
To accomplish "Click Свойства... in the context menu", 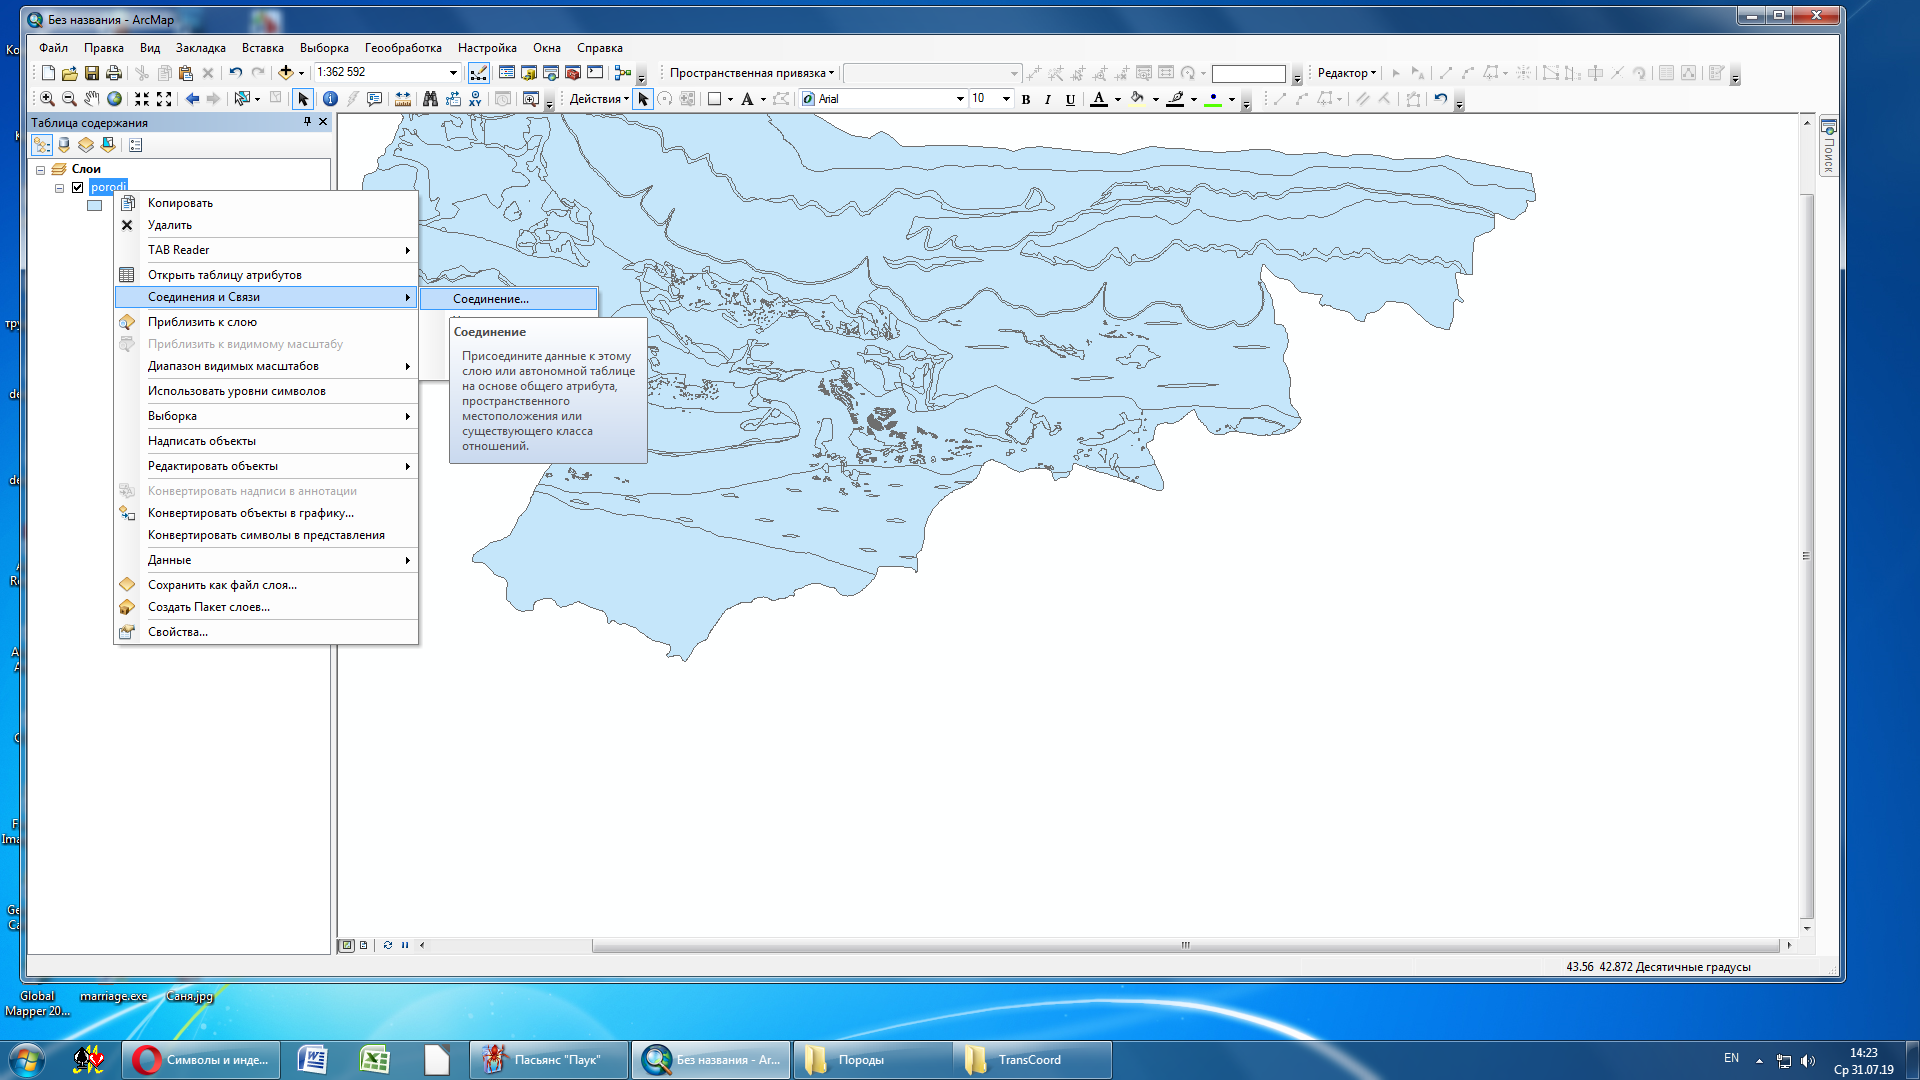I will pyautogui.click(x=178, y=632).
